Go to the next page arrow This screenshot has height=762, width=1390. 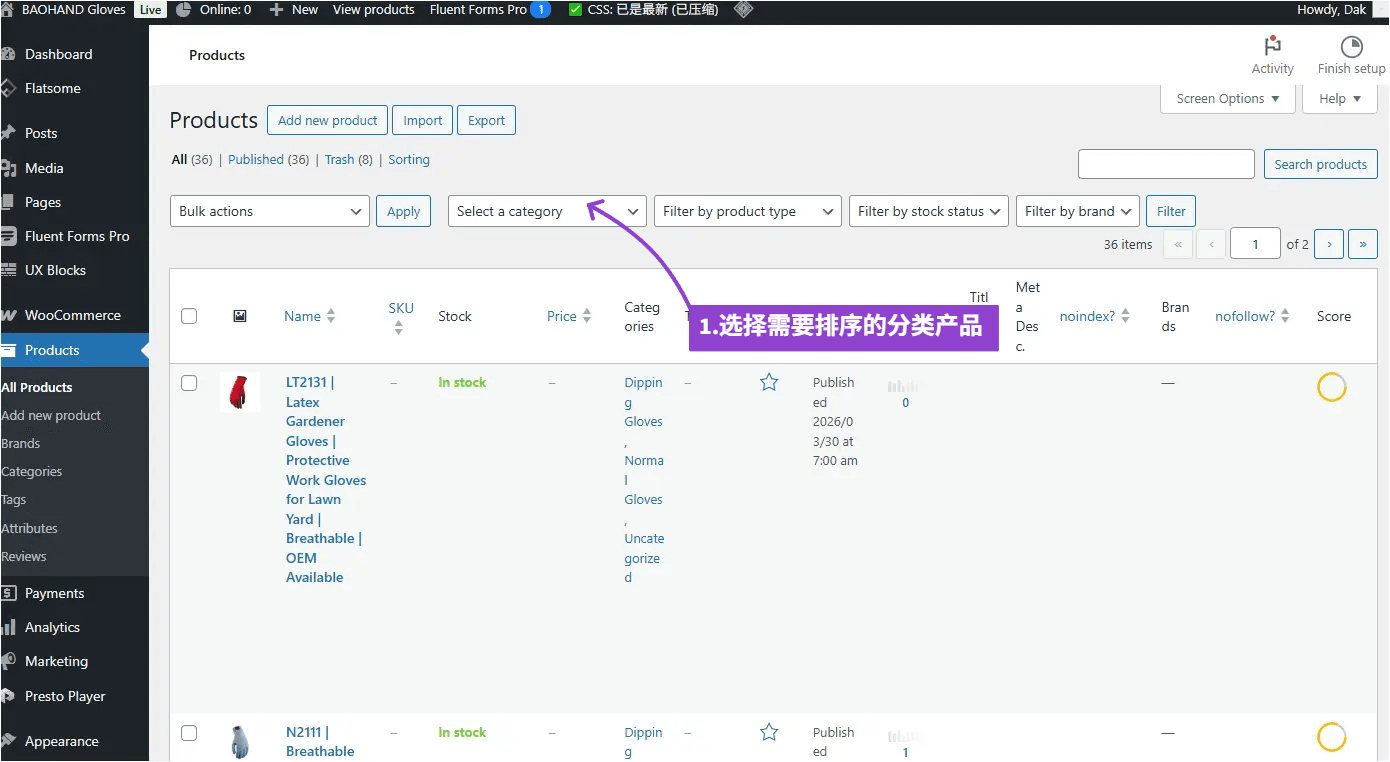coord(1328,244)
